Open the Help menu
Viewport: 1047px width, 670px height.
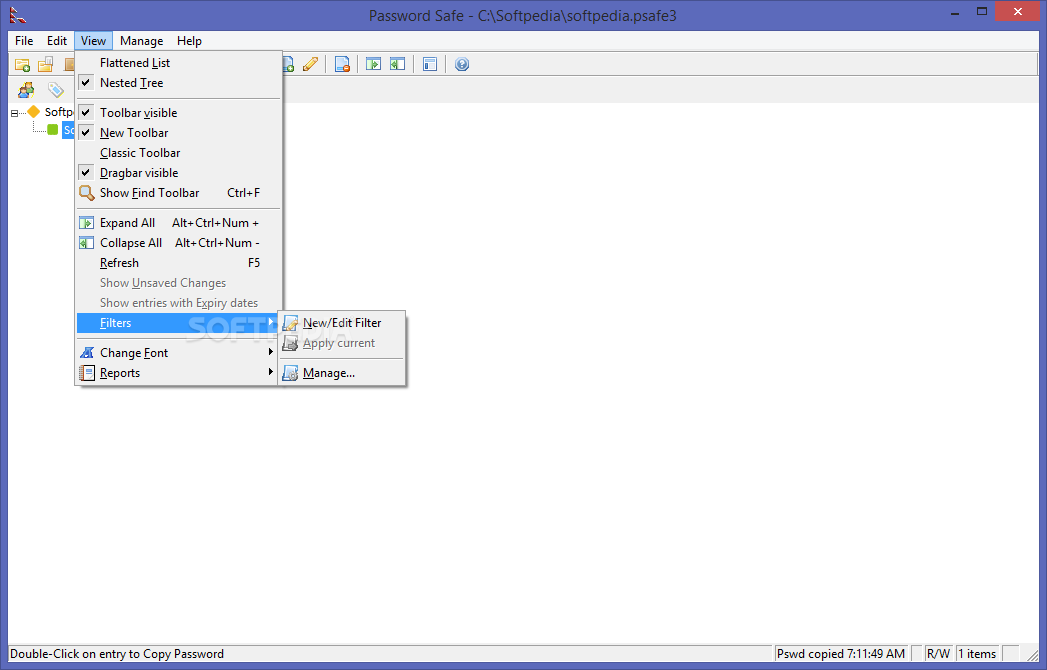[189, 41]
